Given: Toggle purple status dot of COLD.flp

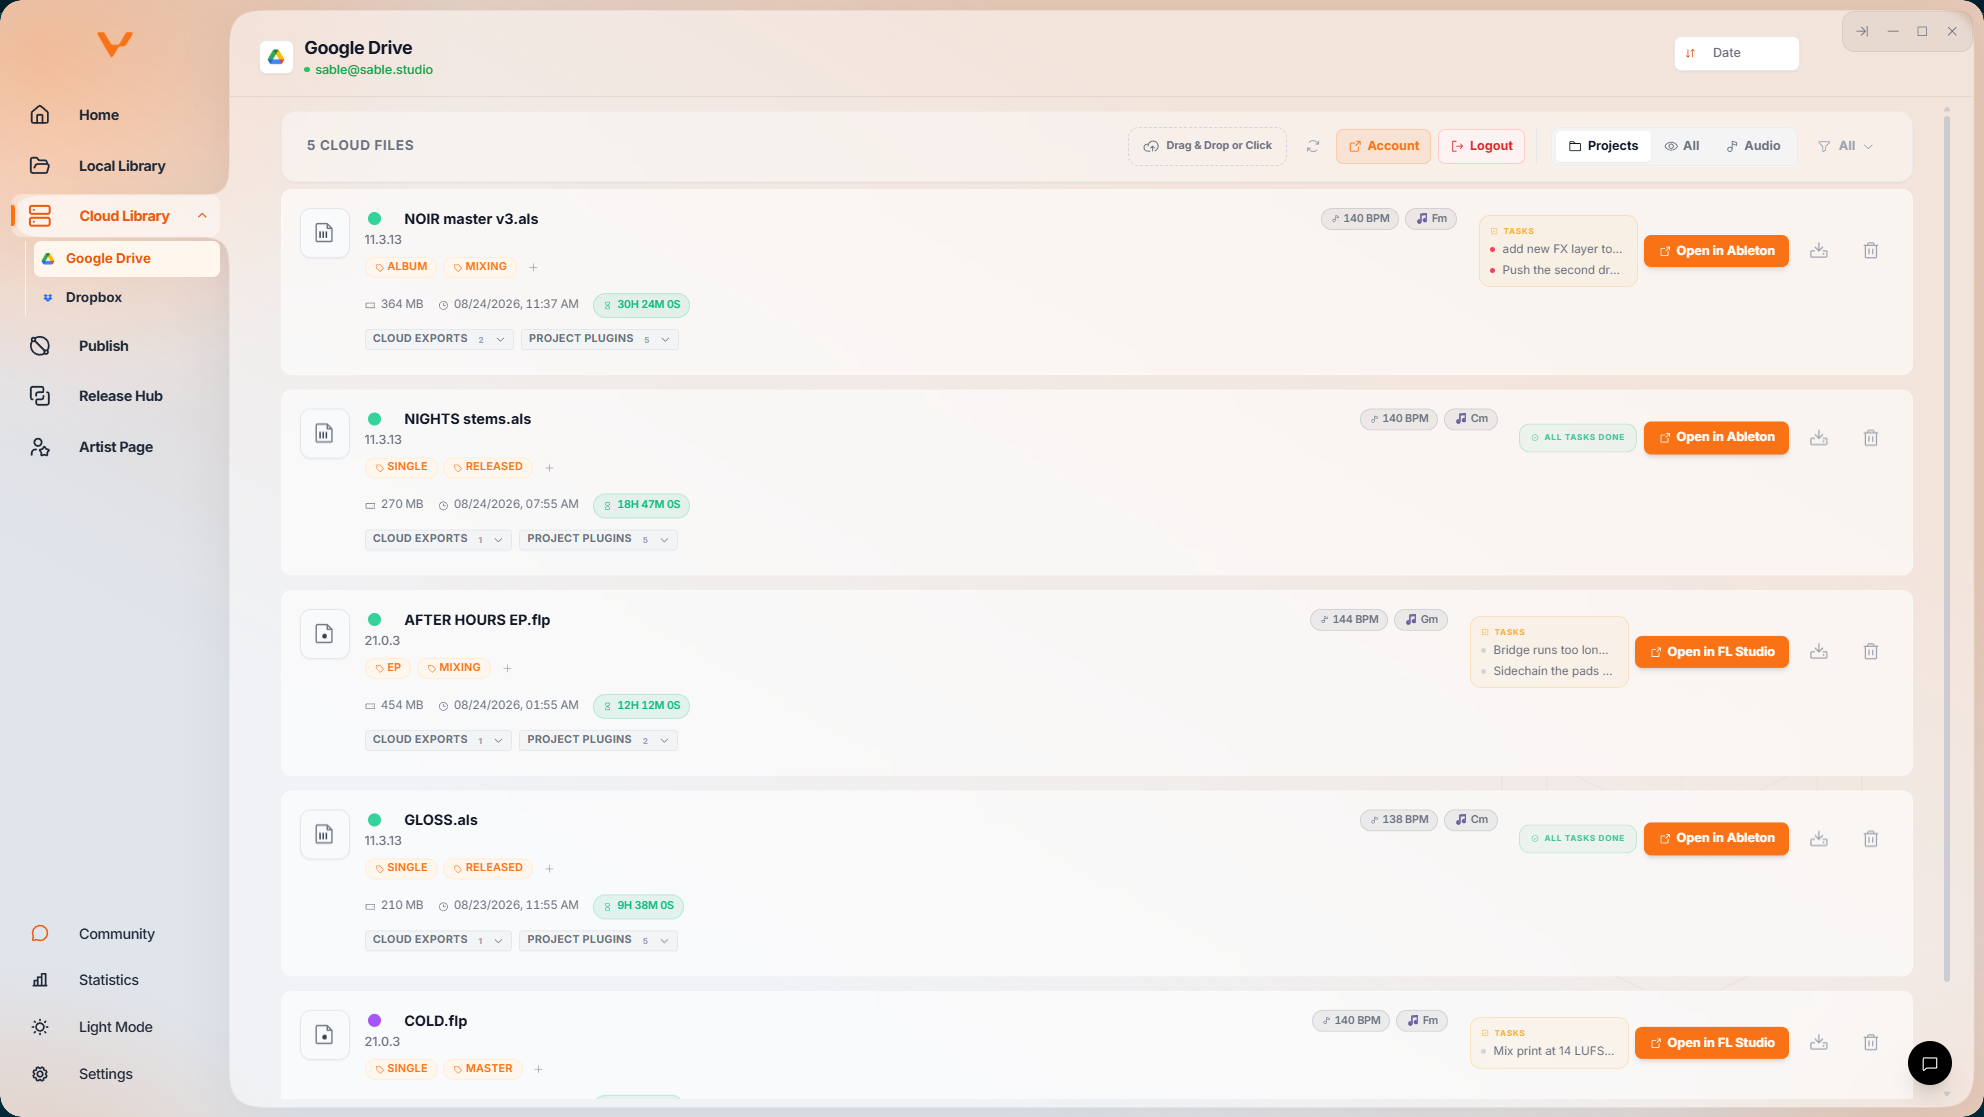Looking at the screenshot, I should [374, 1021].
